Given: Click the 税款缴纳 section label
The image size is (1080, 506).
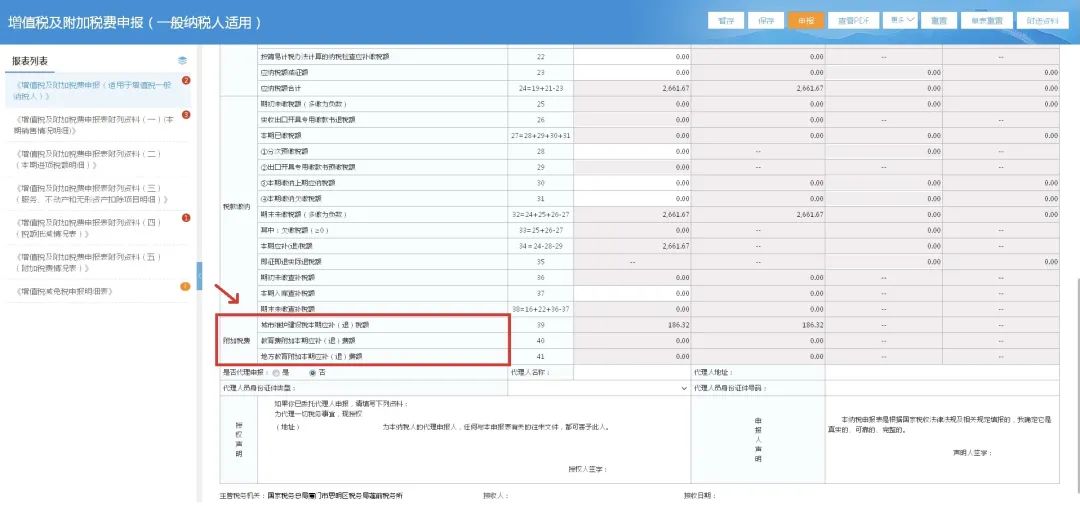Looking at the screenshot, I should [x=236, y=207].
